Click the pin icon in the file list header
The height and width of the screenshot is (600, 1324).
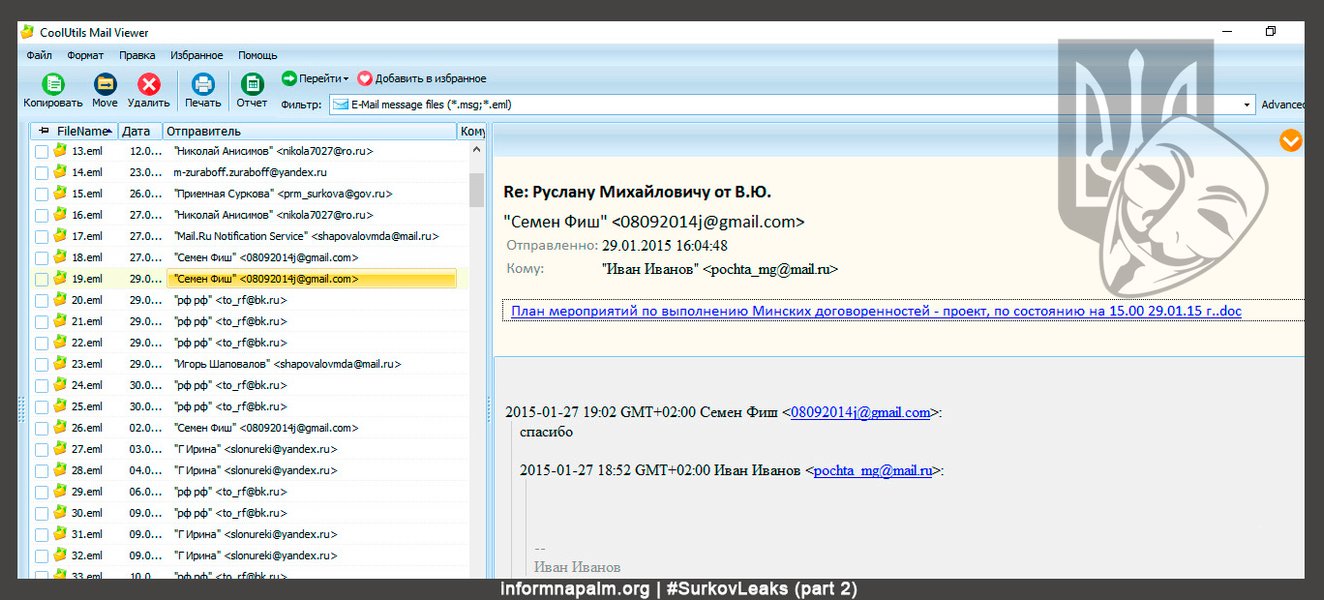click(x=44, y=131)
